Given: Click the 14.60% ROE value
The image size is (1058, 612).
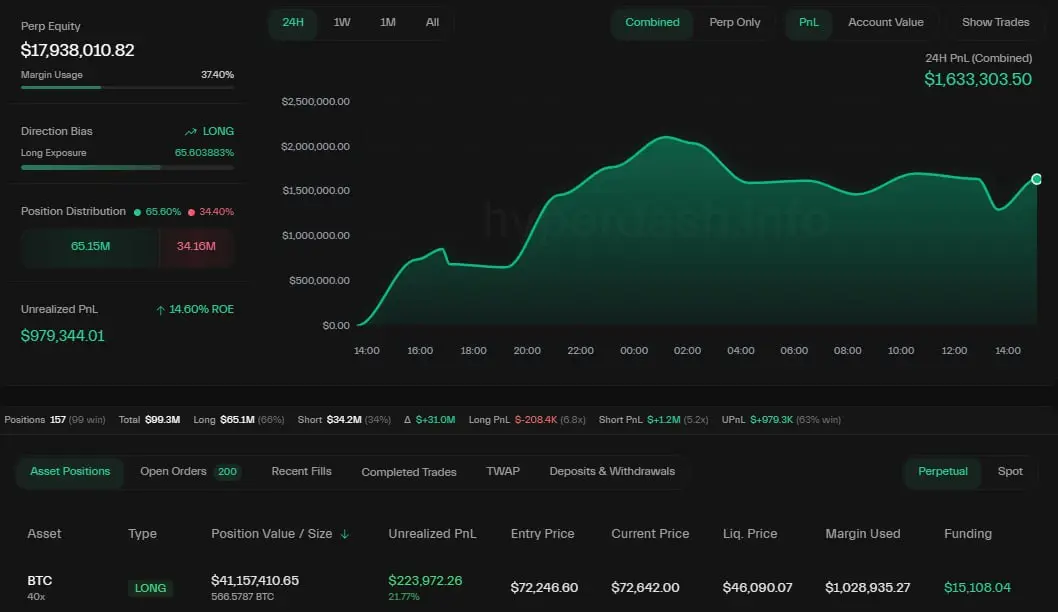Looking at the screenshot, I should (201, 309).
